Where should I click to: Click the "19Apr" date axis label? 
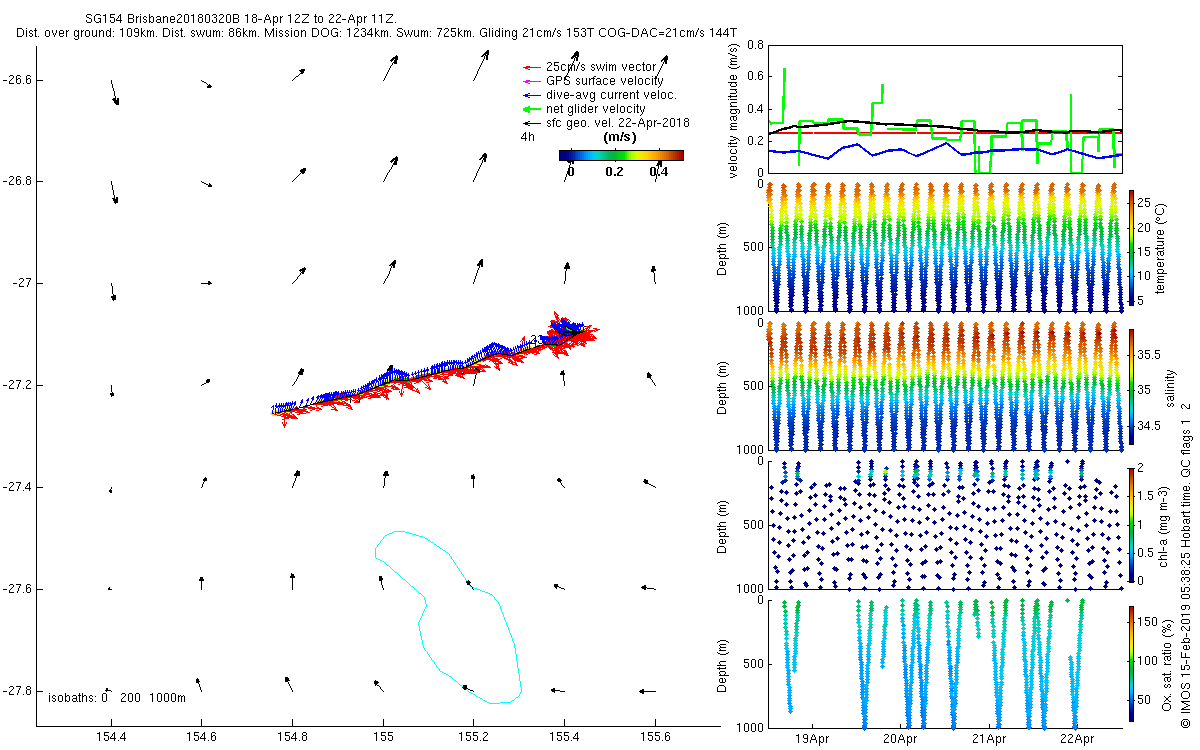[811, 739]
